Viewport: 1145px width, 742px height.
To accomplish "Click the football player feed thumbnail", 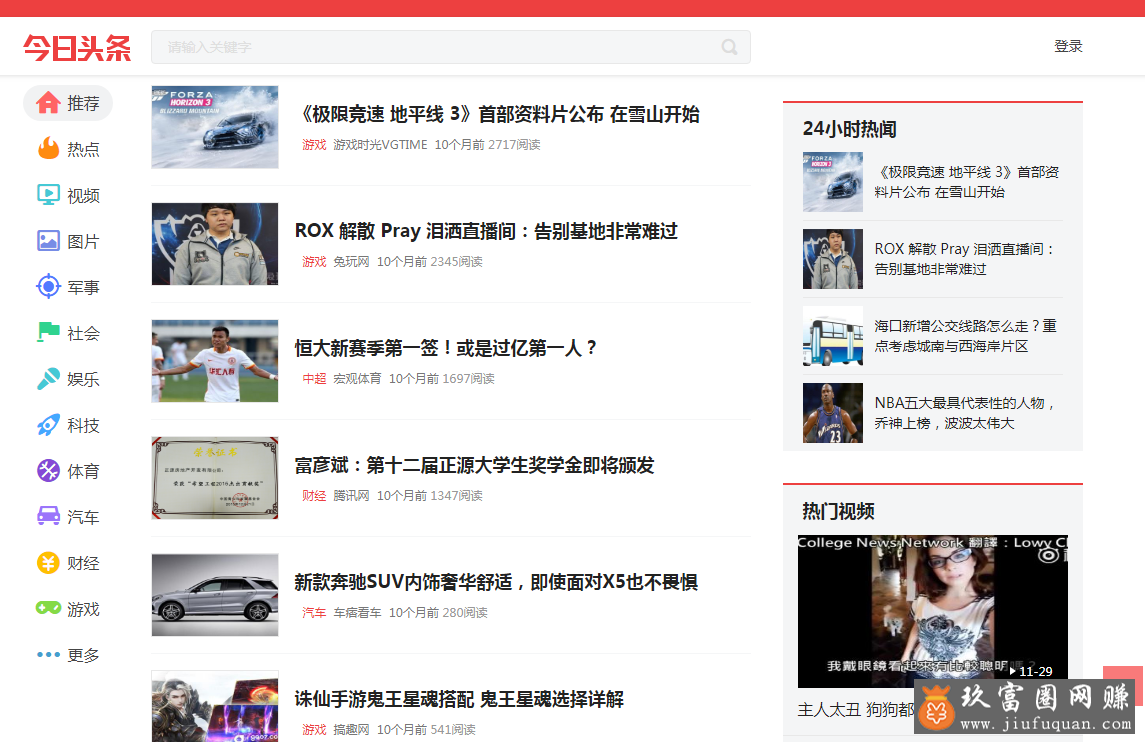I will (215, 361).
